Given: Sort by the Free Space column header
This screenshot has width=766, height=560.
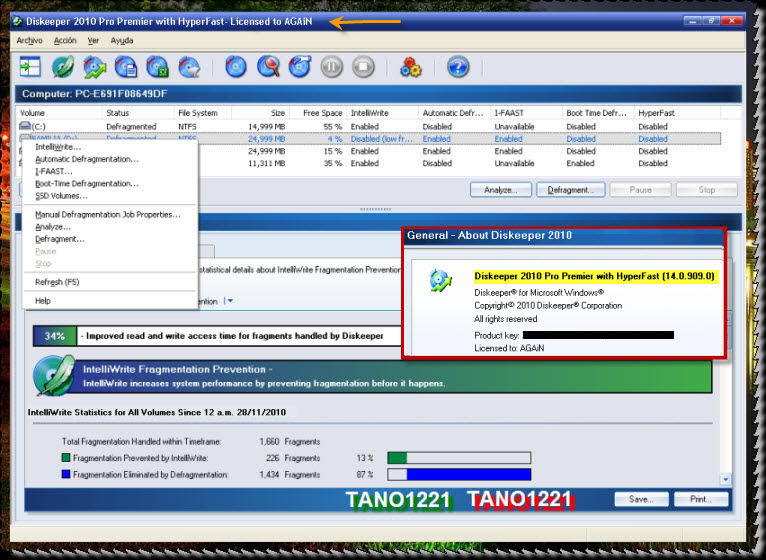Looking at the screenshot, I should (x=318, y=113).
